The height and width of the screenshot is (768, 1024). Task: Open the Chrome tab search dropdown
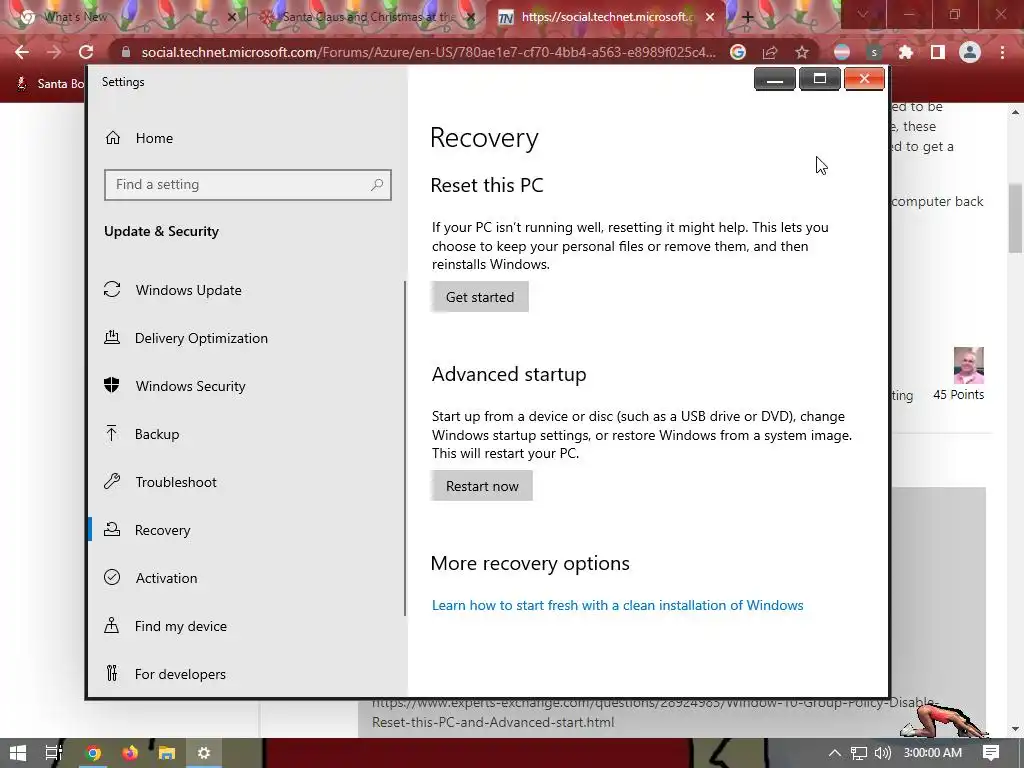862,14
